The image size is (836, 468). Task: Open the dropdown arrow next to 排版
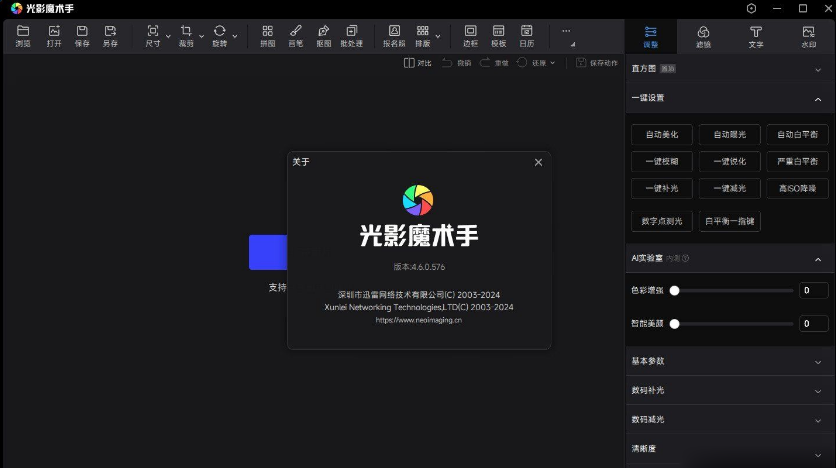438,36
